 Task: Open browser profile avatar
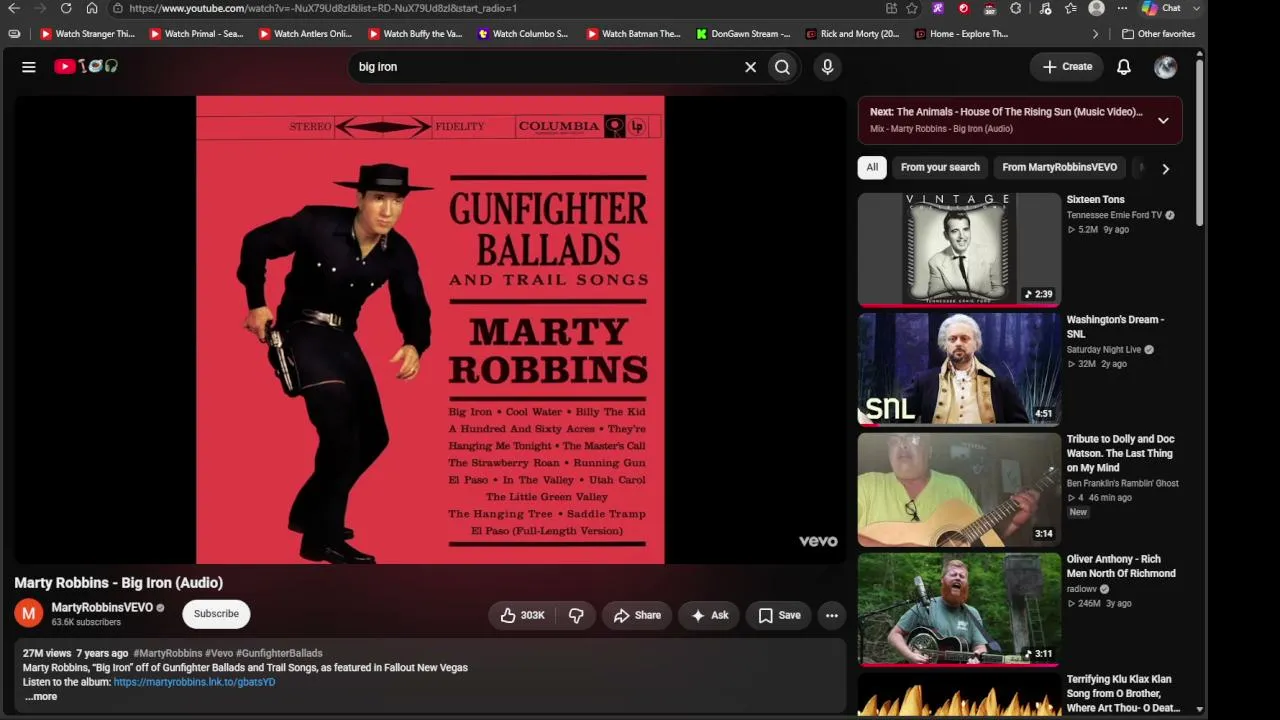pyautogui.click(x=1096, y=8)
